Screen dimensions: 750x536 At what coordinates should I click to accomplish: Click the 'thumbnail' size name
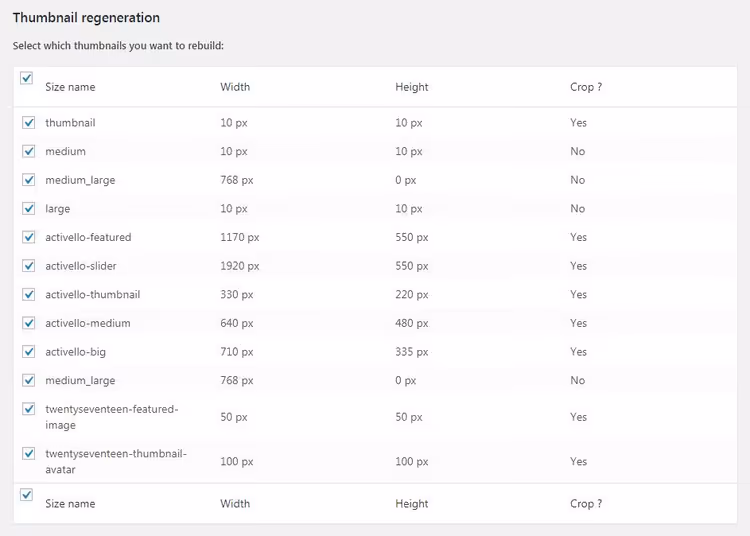point(70,123)
